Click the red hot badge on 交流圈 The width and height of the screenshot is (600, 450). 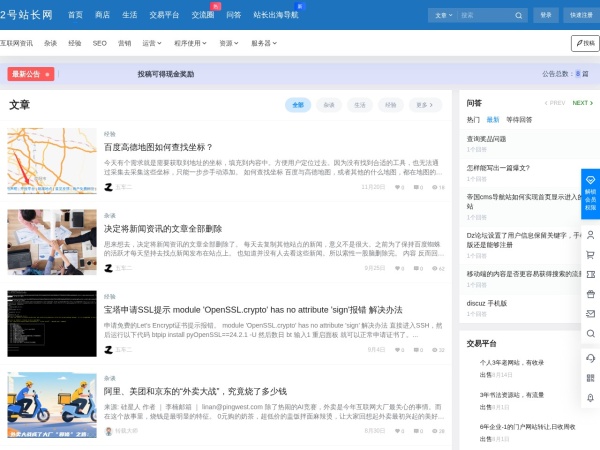tap(215, 6)
